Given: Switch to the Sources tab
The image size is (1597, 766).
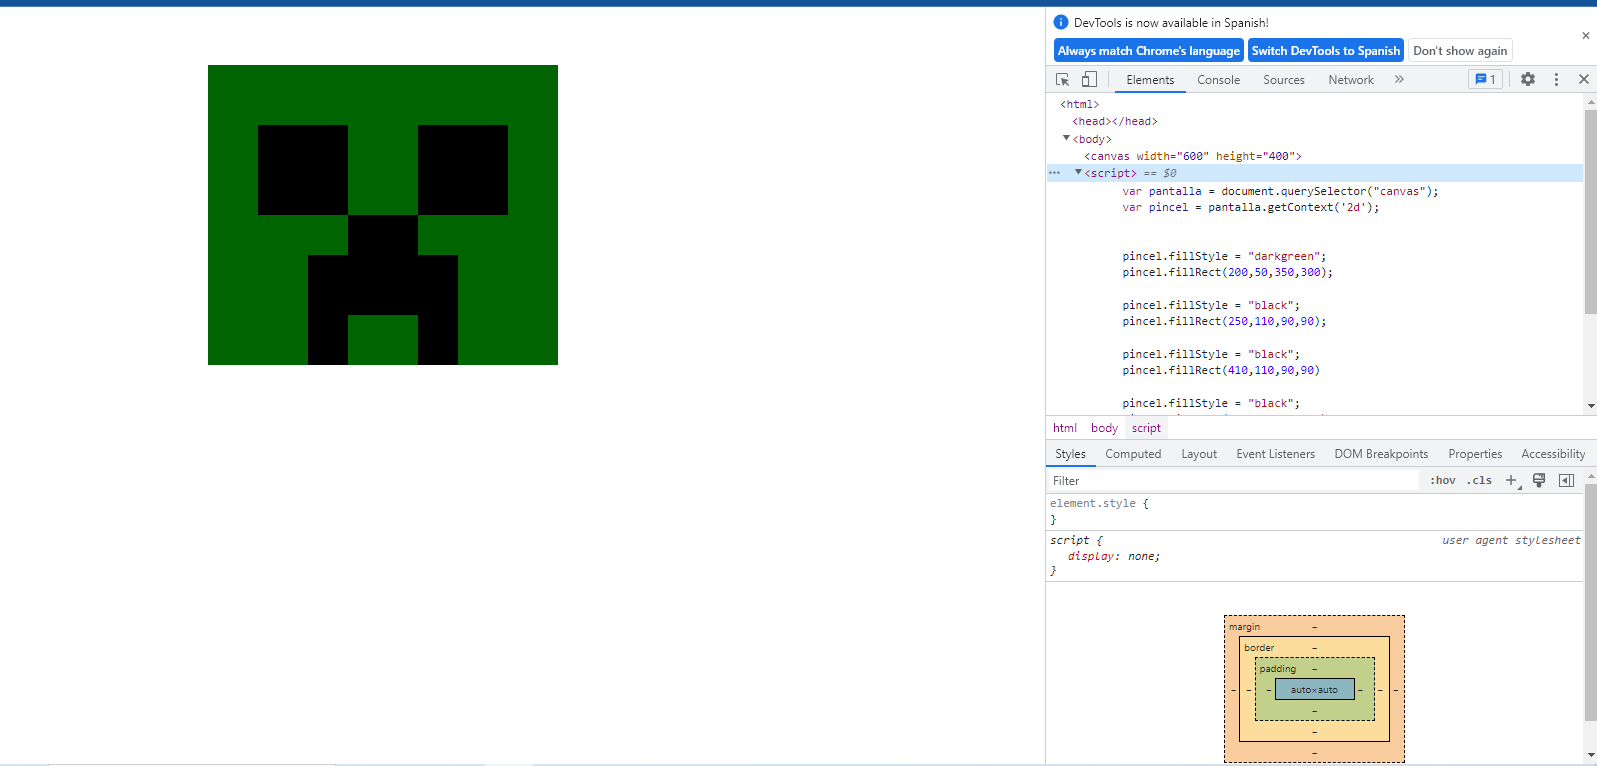Looking at the screenshot, I should (1283, 80).
